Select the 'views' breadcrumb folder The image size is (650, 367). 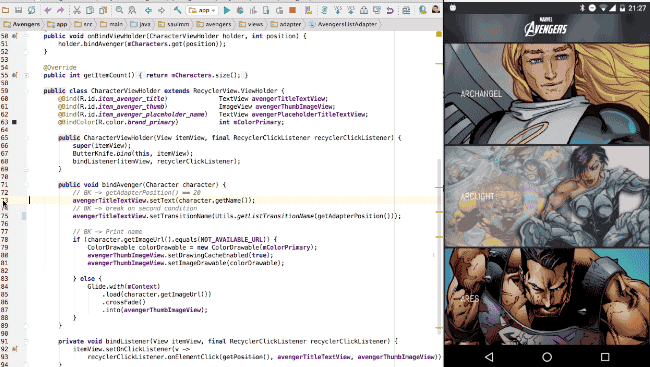(x=251, y=24)
